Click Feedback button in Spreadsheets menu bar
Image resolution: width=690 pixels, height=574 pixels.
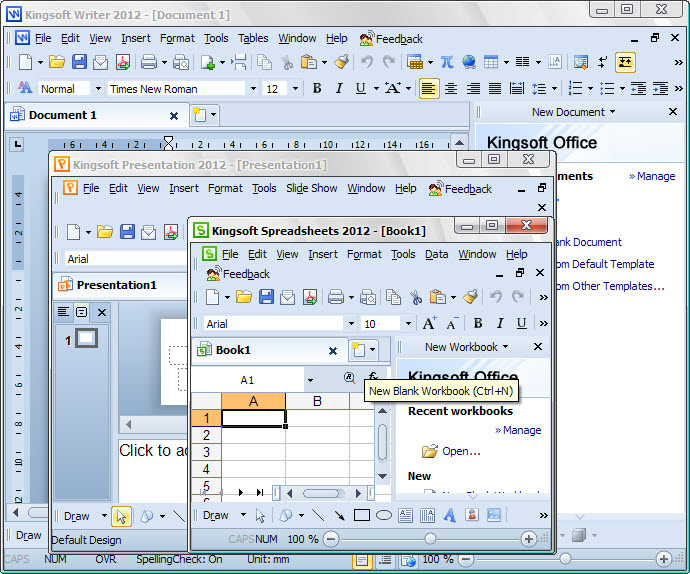238,274
